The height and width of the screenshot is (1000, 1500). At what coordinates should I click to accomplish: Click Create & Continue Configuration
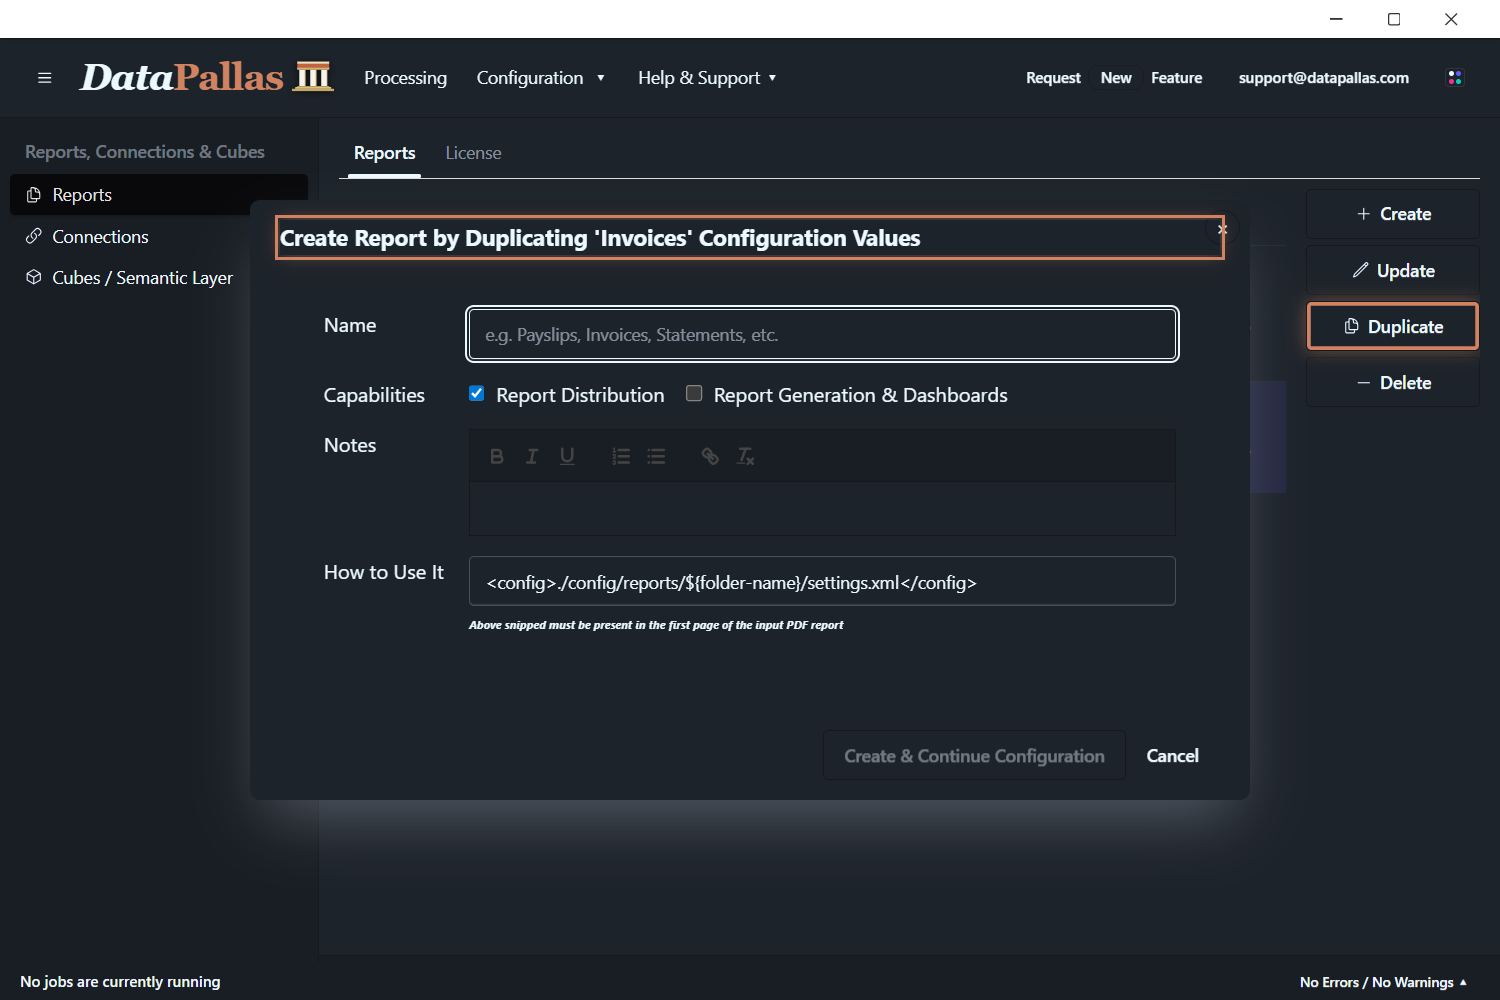tap(974, 756)
